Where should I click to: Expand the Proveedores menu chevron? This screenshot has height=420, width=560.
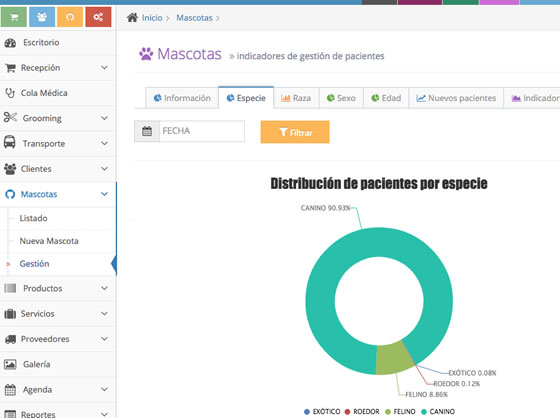pos(104,339)
